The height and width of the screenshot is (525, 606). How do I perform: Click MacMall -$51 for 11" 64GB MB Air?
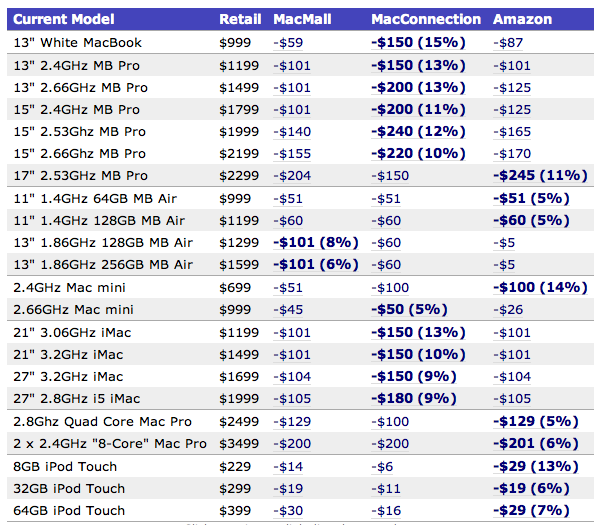(x=288, y=198)
